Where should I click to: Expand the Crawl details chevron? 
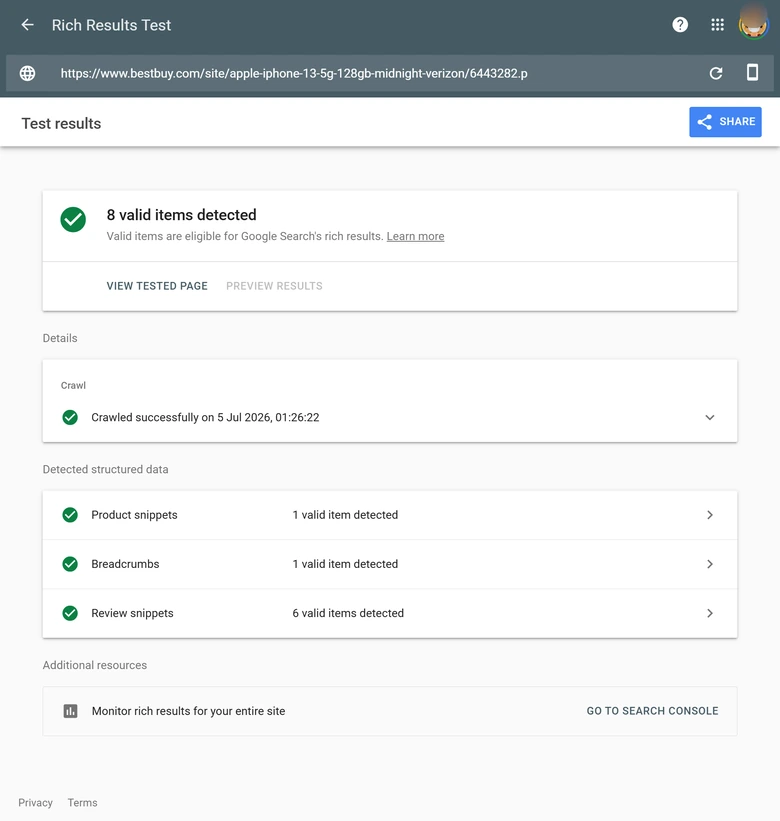[x=710, y=417]
